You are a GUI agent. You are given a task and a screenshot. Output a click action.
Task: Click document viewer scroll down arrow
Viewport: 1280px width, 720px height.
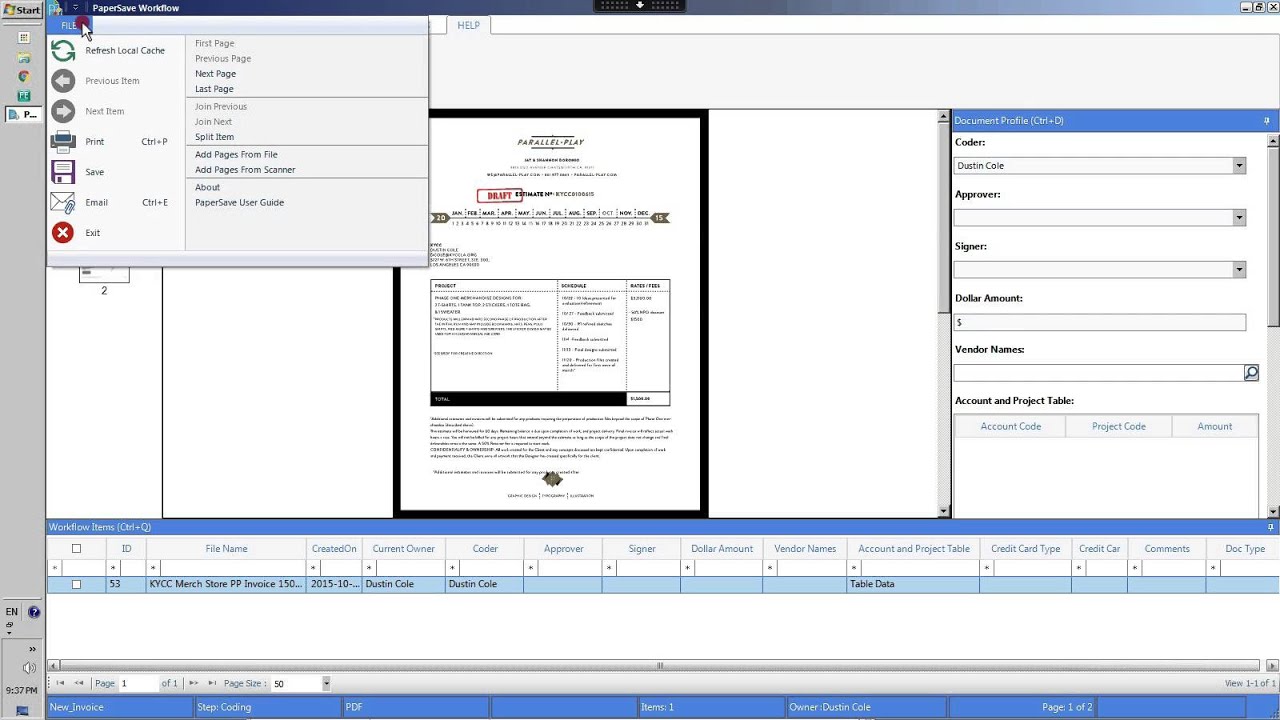pos(944,512)
